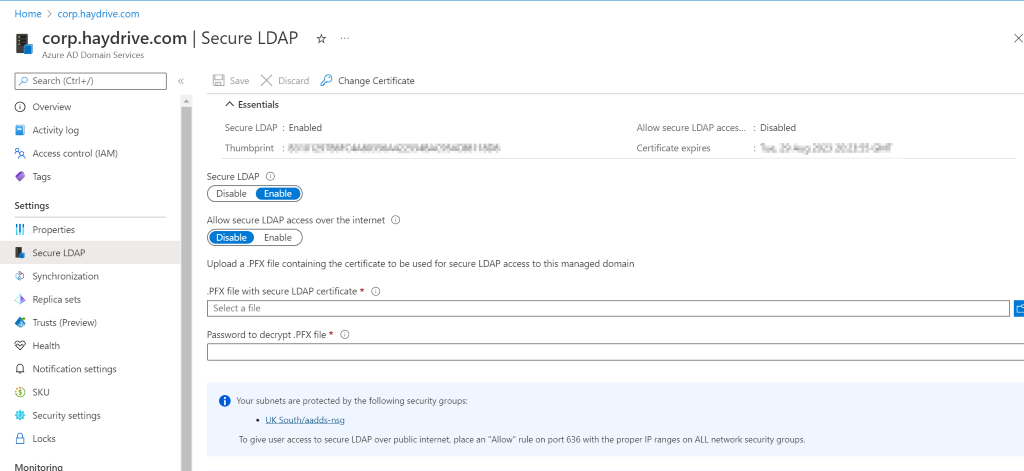
Task: Set internet LDAP access to Enable
Action: tap(278, 238)
